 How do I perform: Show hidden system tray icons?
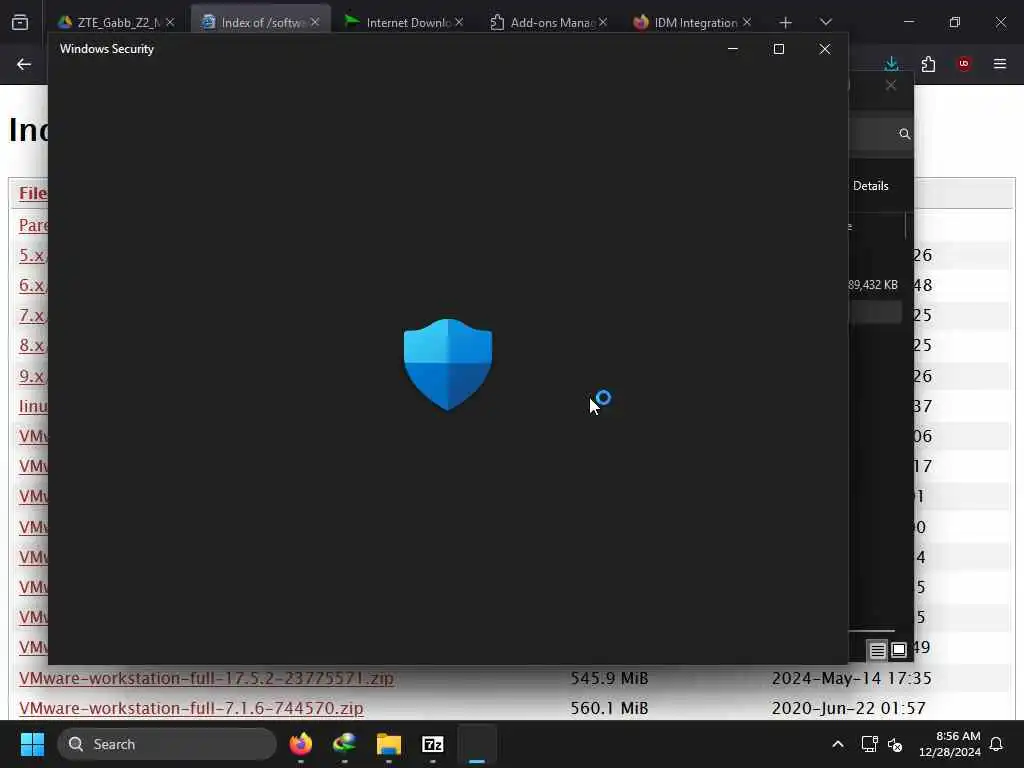tap(838, 744)
